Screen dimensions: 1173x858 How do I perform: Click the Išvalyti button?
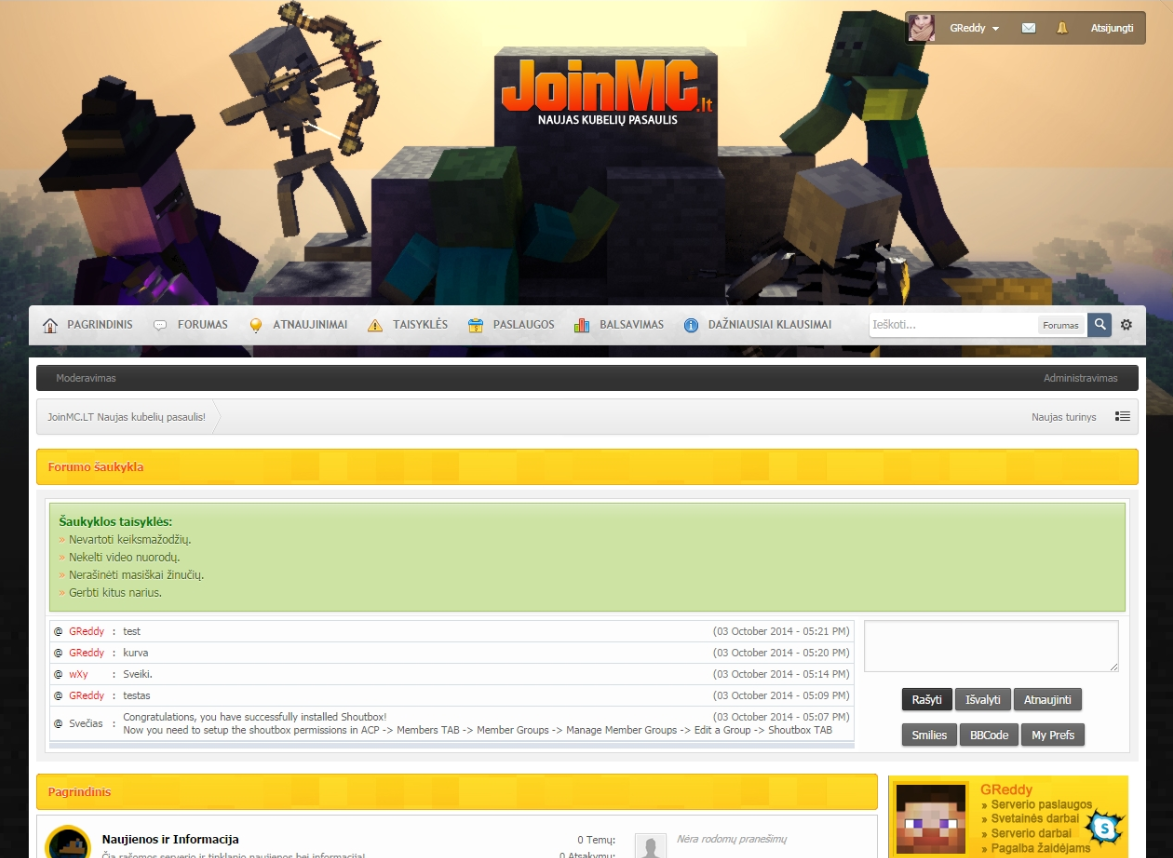pyautogui.click(x=983, y=699)
